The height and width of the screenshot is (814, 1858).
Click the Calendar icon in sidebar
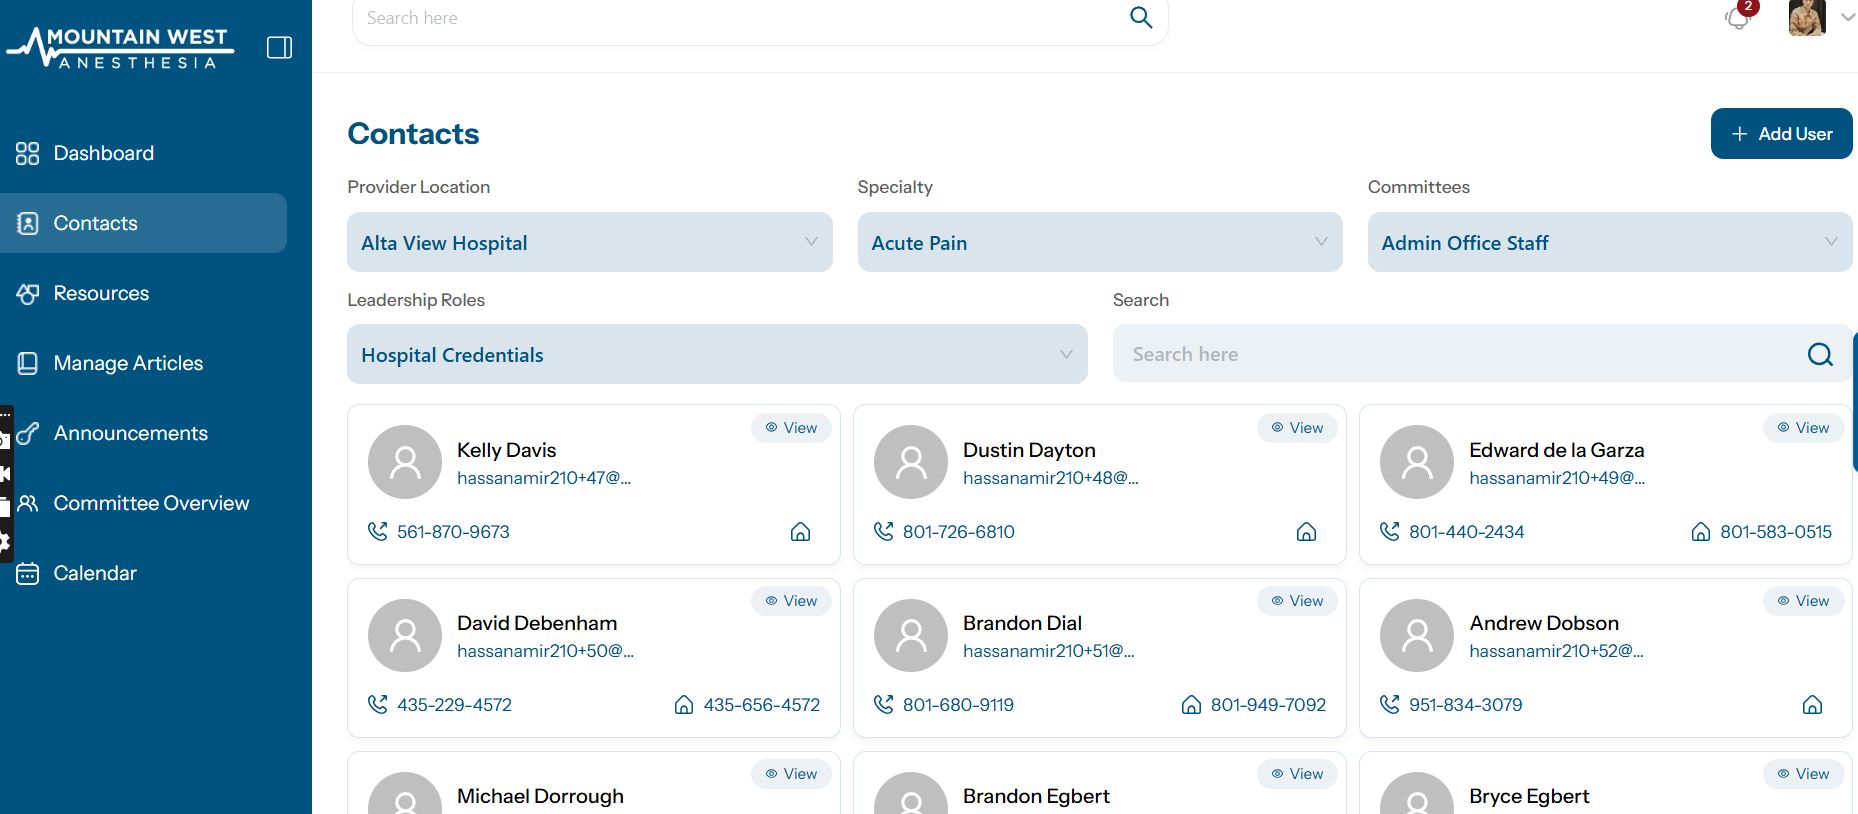point(28,573)
